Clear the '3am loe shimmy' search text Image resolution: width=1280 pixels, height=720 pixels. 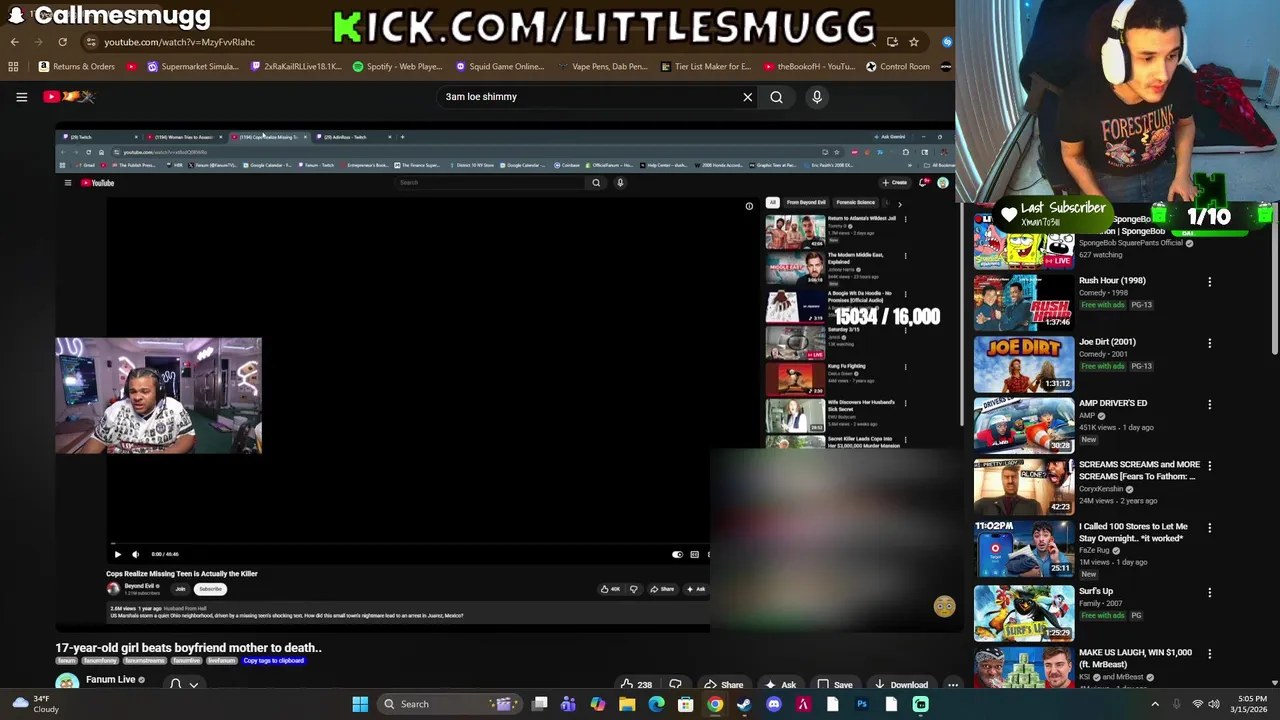747,97
